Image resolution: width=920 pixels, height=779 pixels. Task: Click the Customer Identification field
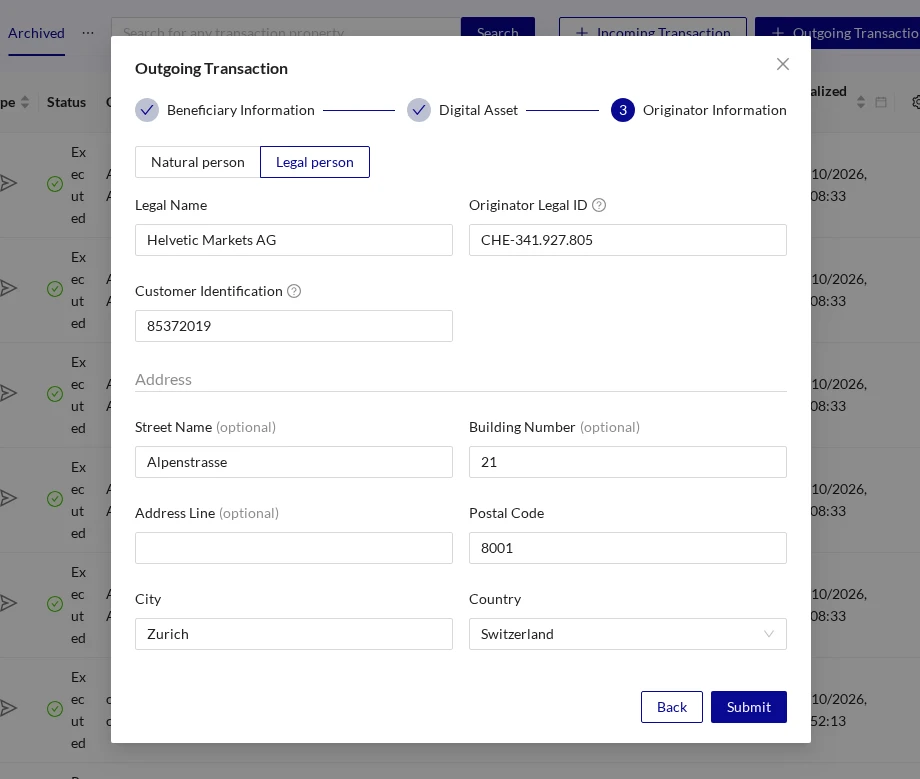293,326
